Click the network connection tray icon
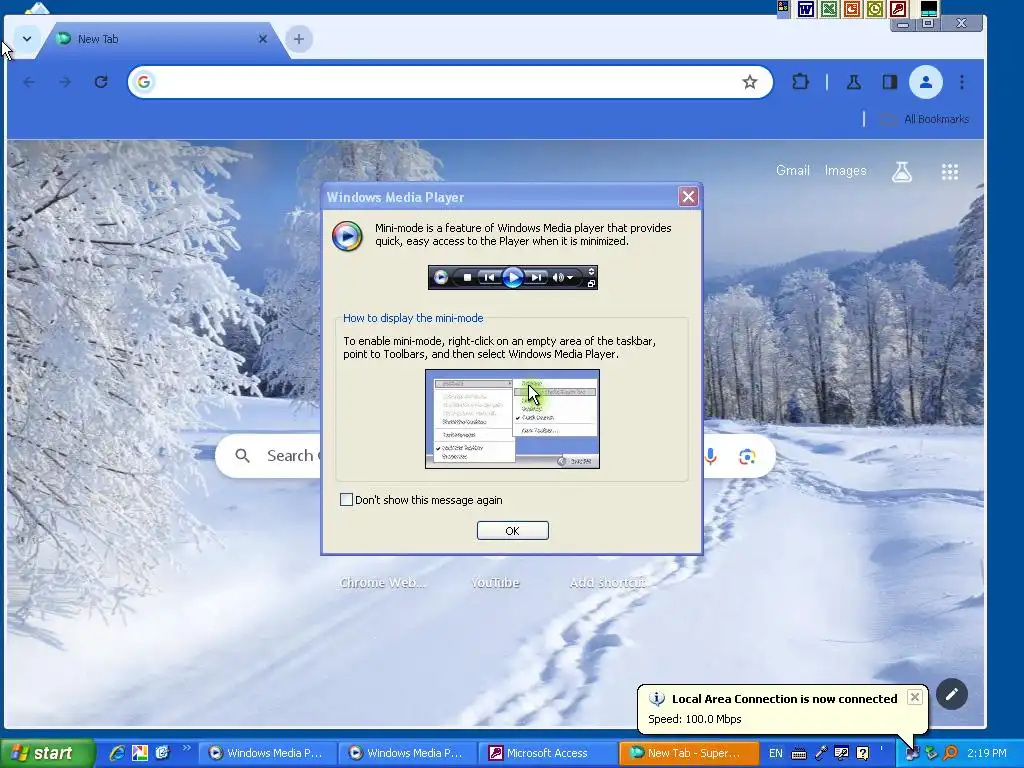This screenshot has width=1024, height=768. (912, 753)
